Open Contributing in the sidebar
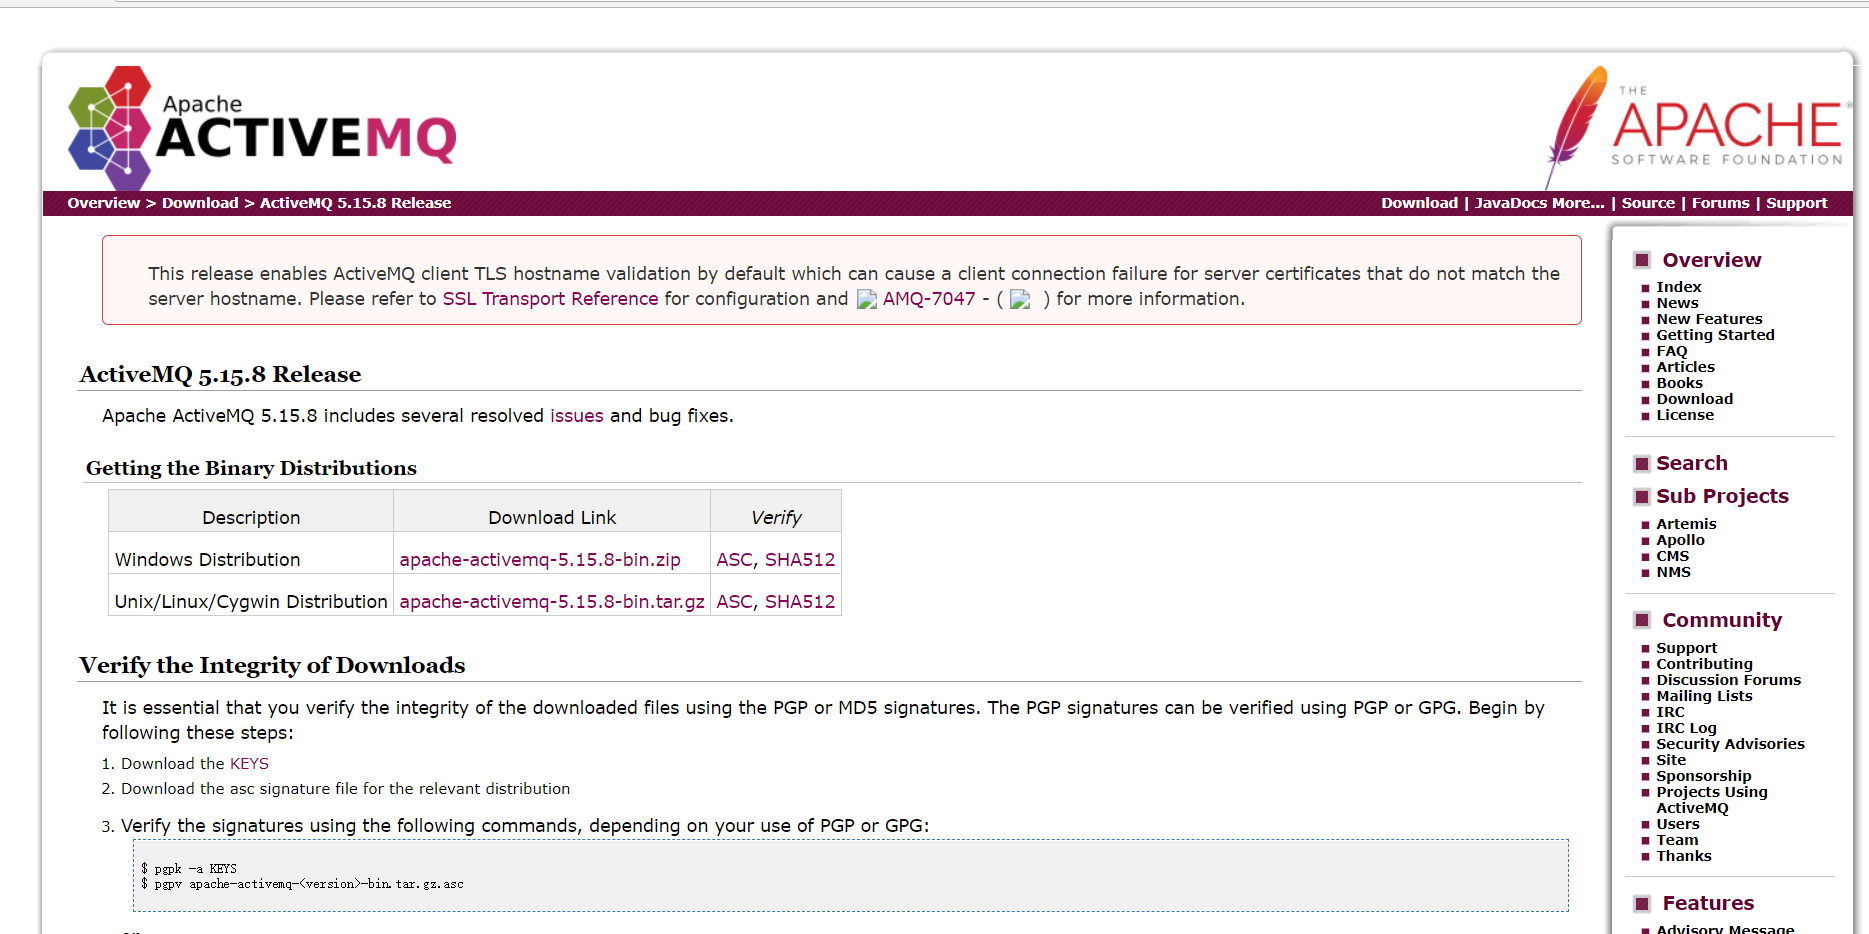This screenshot has width=1869, height=934. 1704,664
